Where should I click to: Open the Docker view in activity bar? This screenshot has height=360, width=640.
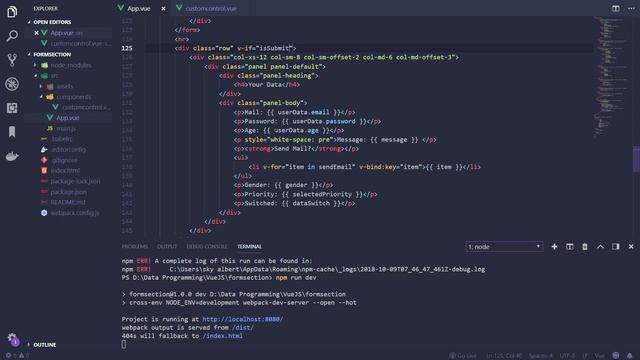point(12,156)
